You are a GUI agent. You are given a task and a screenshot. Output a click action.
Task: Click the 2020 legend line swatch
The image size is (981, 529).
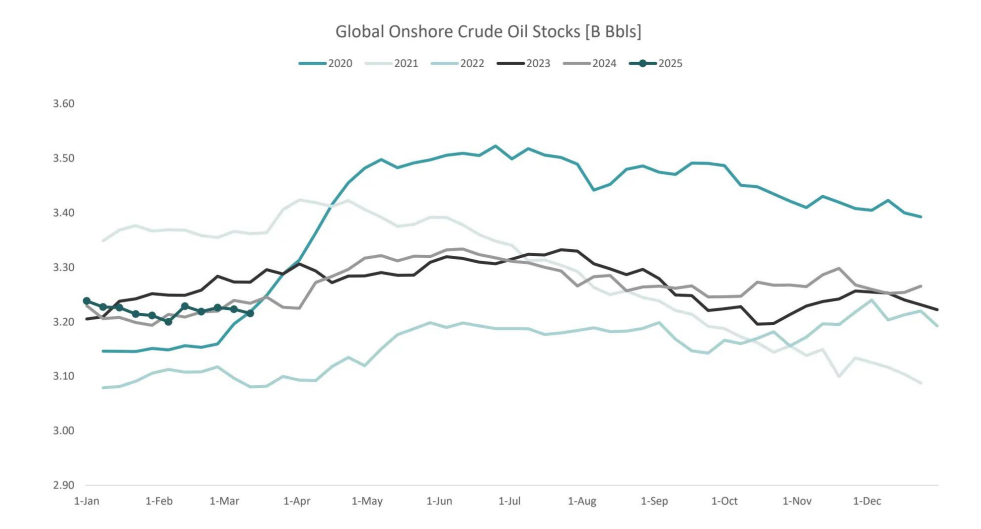[x=312, y=64]
